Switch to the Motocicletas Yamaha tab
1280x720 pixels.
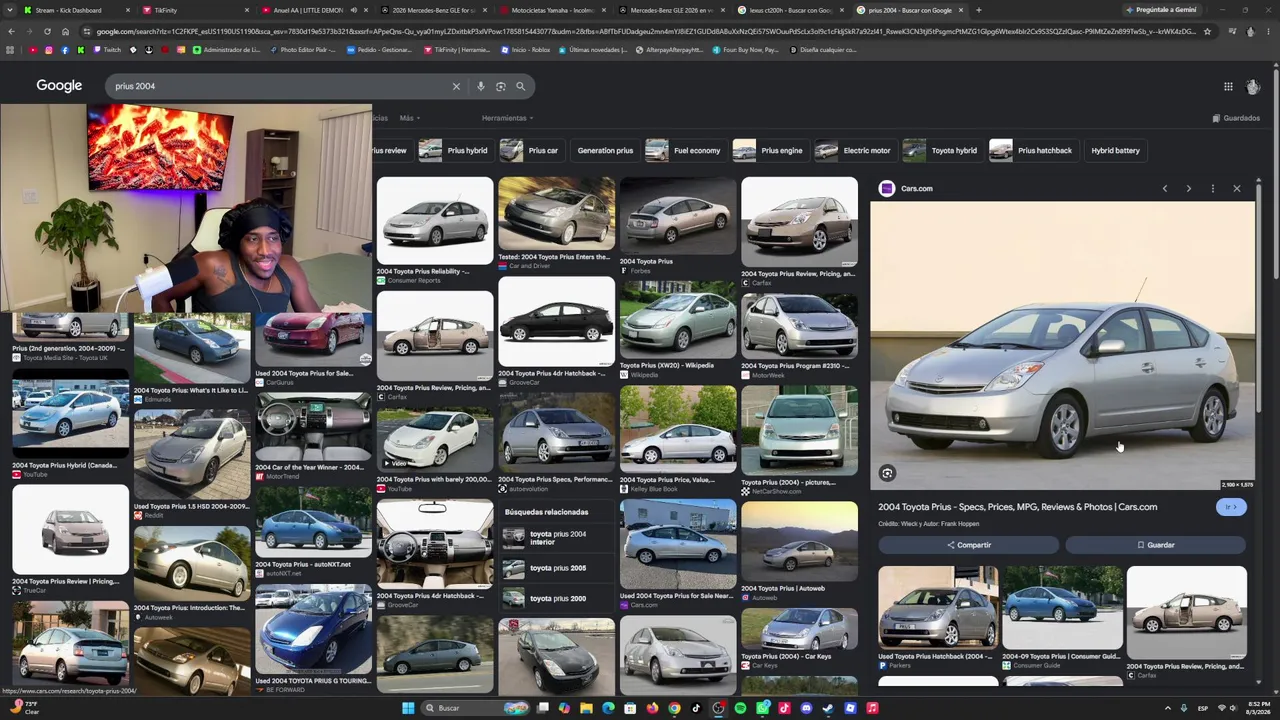click(x=553, y=10)
